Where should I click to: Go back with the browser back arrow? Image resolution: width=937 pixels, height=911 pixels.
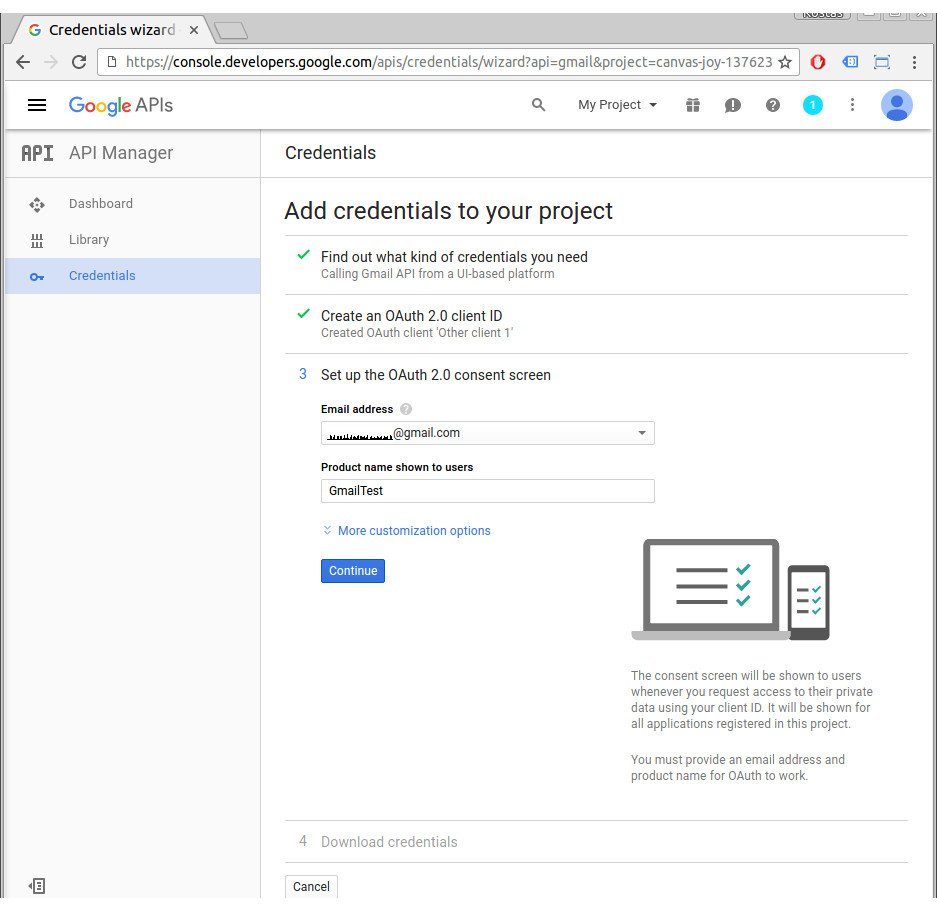(23, 62)
